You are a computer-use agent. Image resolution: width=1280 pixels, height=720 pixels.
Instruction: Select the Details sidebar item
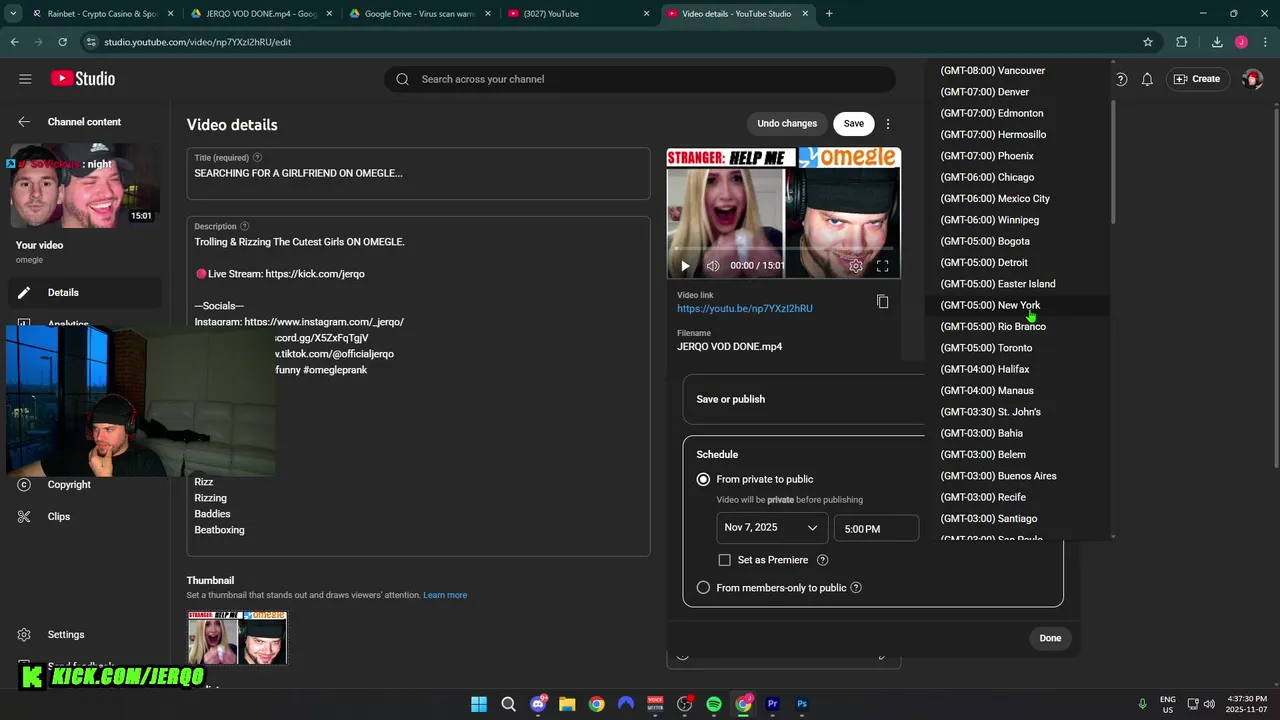pos(85,293)
